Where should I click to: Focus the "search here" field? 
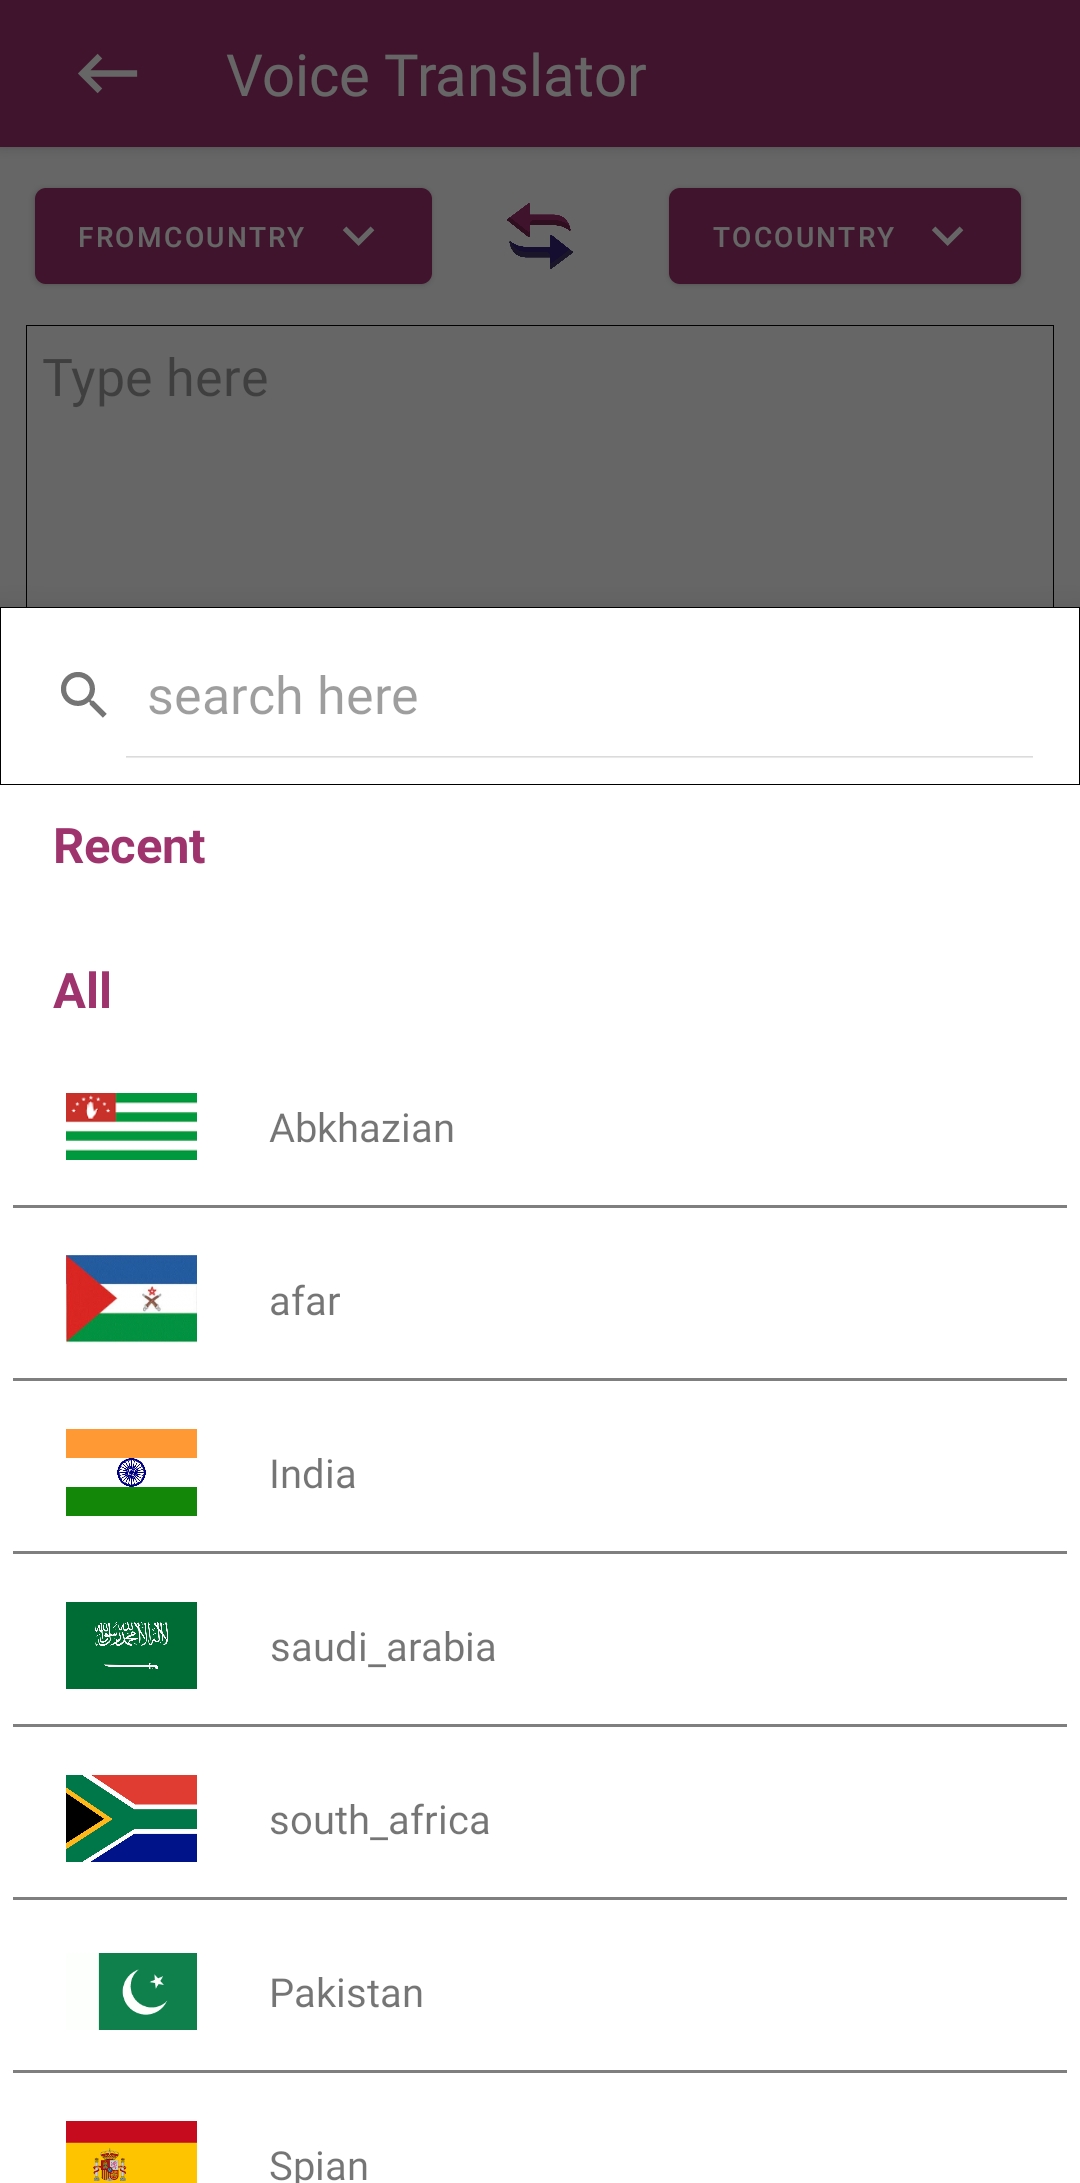click(580, 697)
